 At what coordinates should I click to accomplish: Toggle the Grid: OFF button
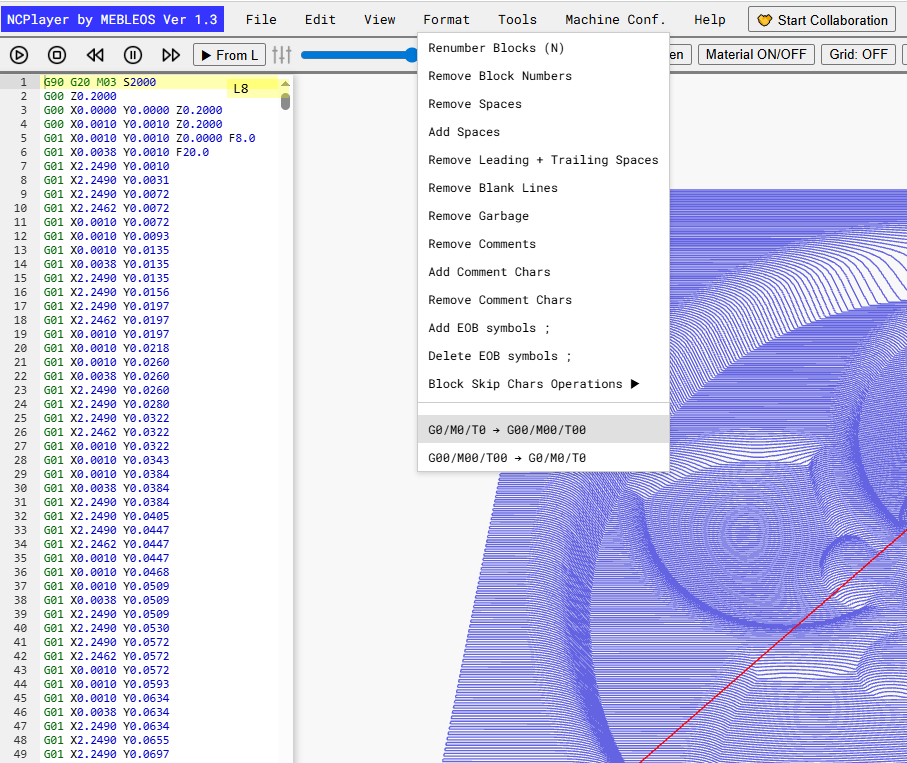pyautogui.click(x=858, y=54)
